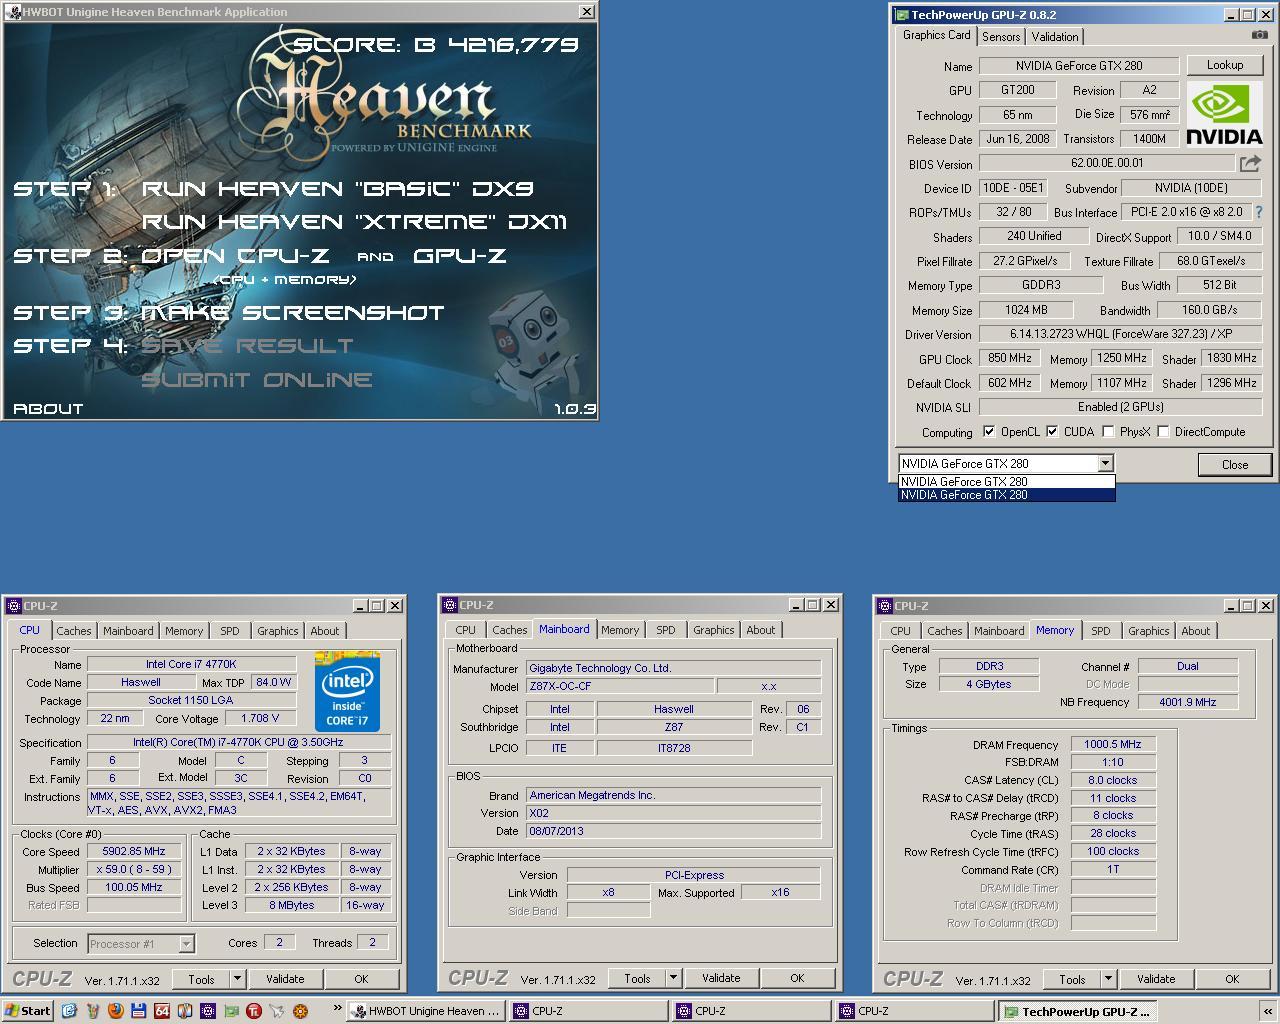Image resolution: width=1280 pixels, height=1024 pixels.
Task: Open Tools dropdown arrow in Mainboard window
Action: click(x=673, y=978)
